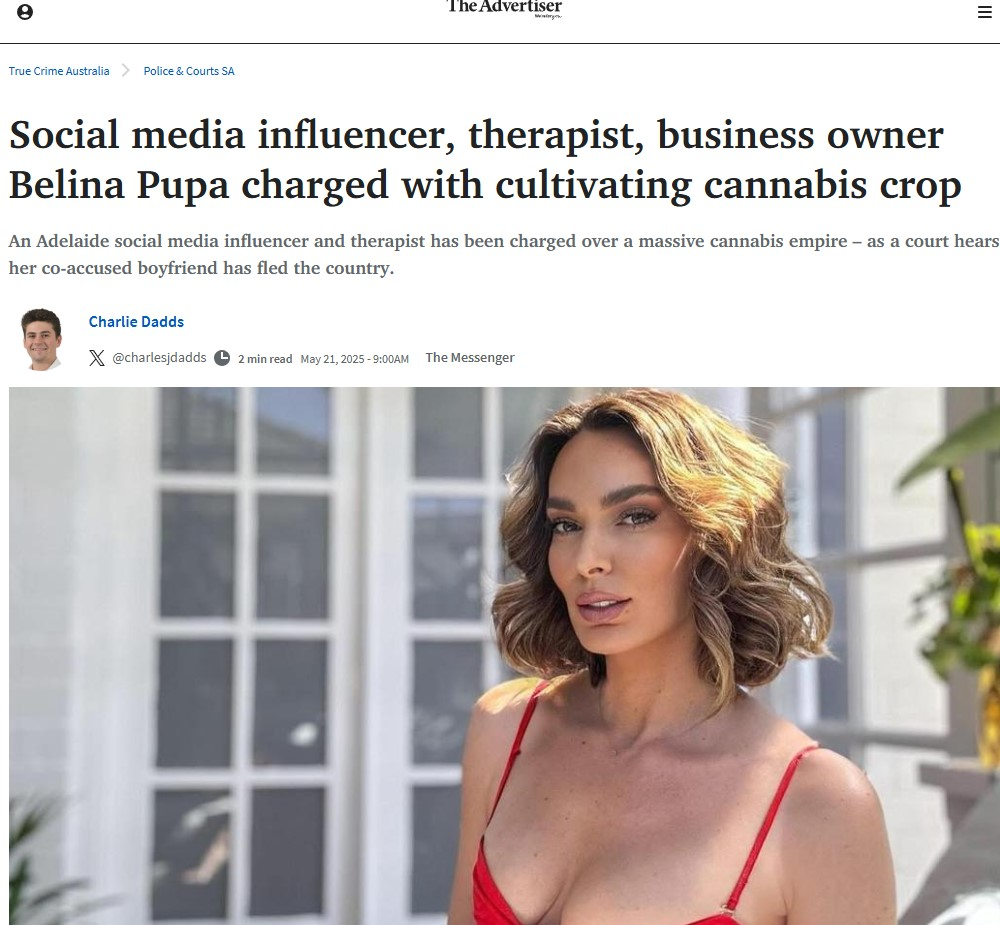Open the hamburger navigation menu

[985, 12]
